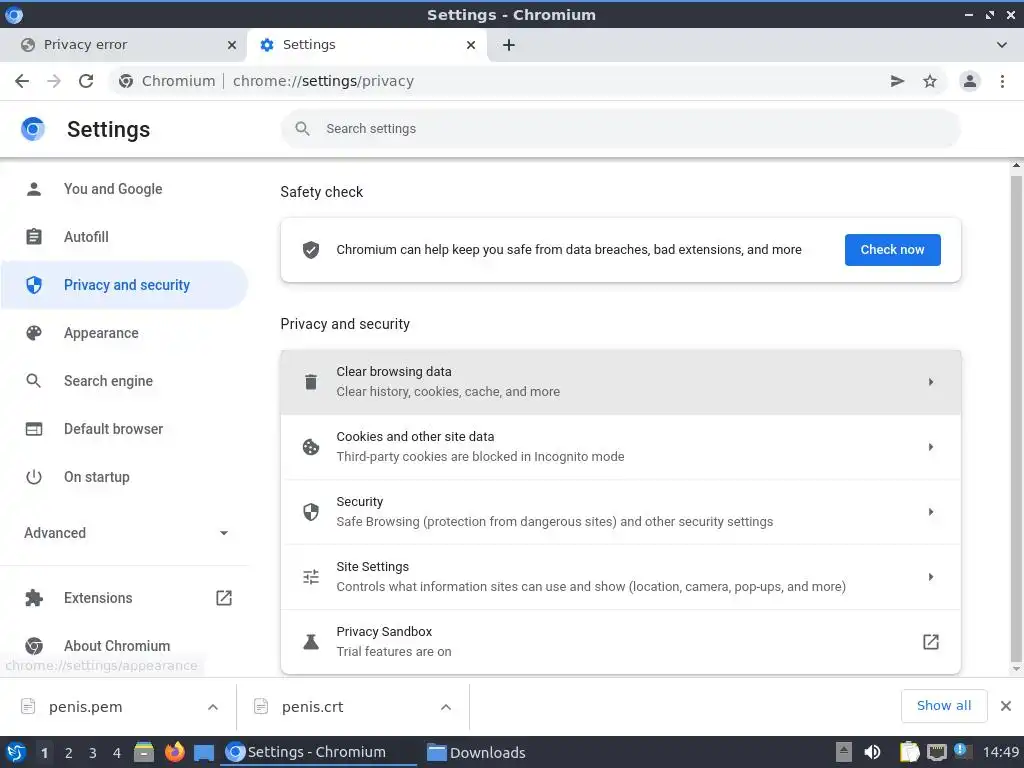
Task: Click the sliders icon beside Site Settings
Action: [x=311, y=577]
